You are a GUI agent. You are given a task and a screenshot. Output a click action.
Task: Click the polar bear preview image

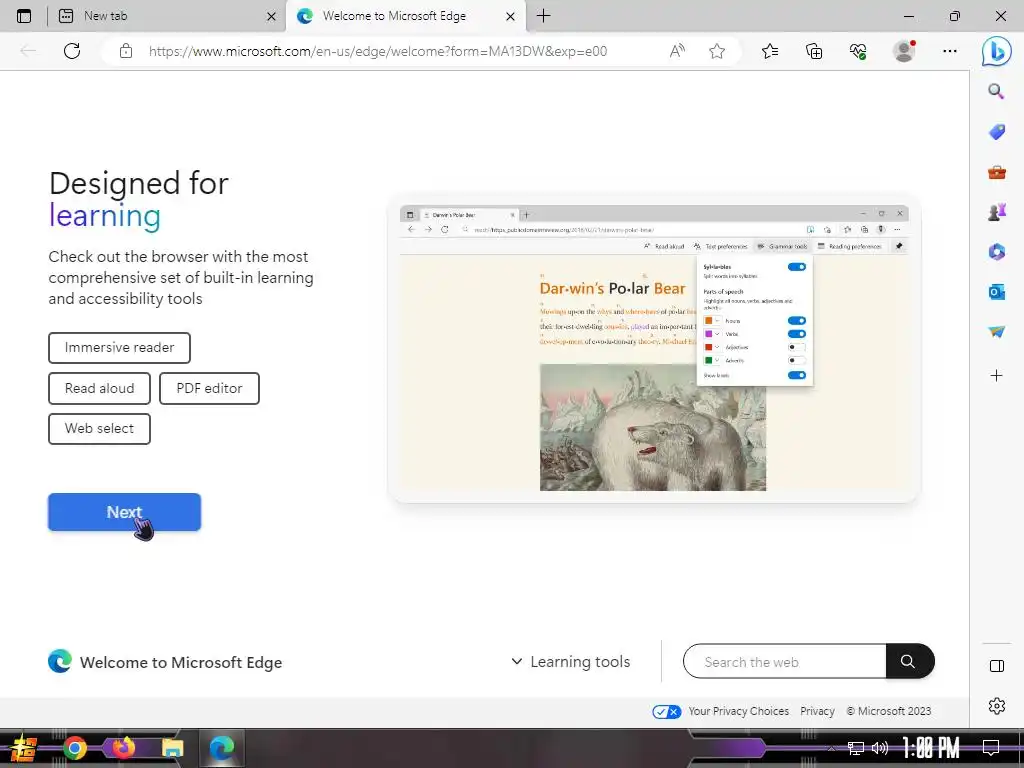click(652, 427)
